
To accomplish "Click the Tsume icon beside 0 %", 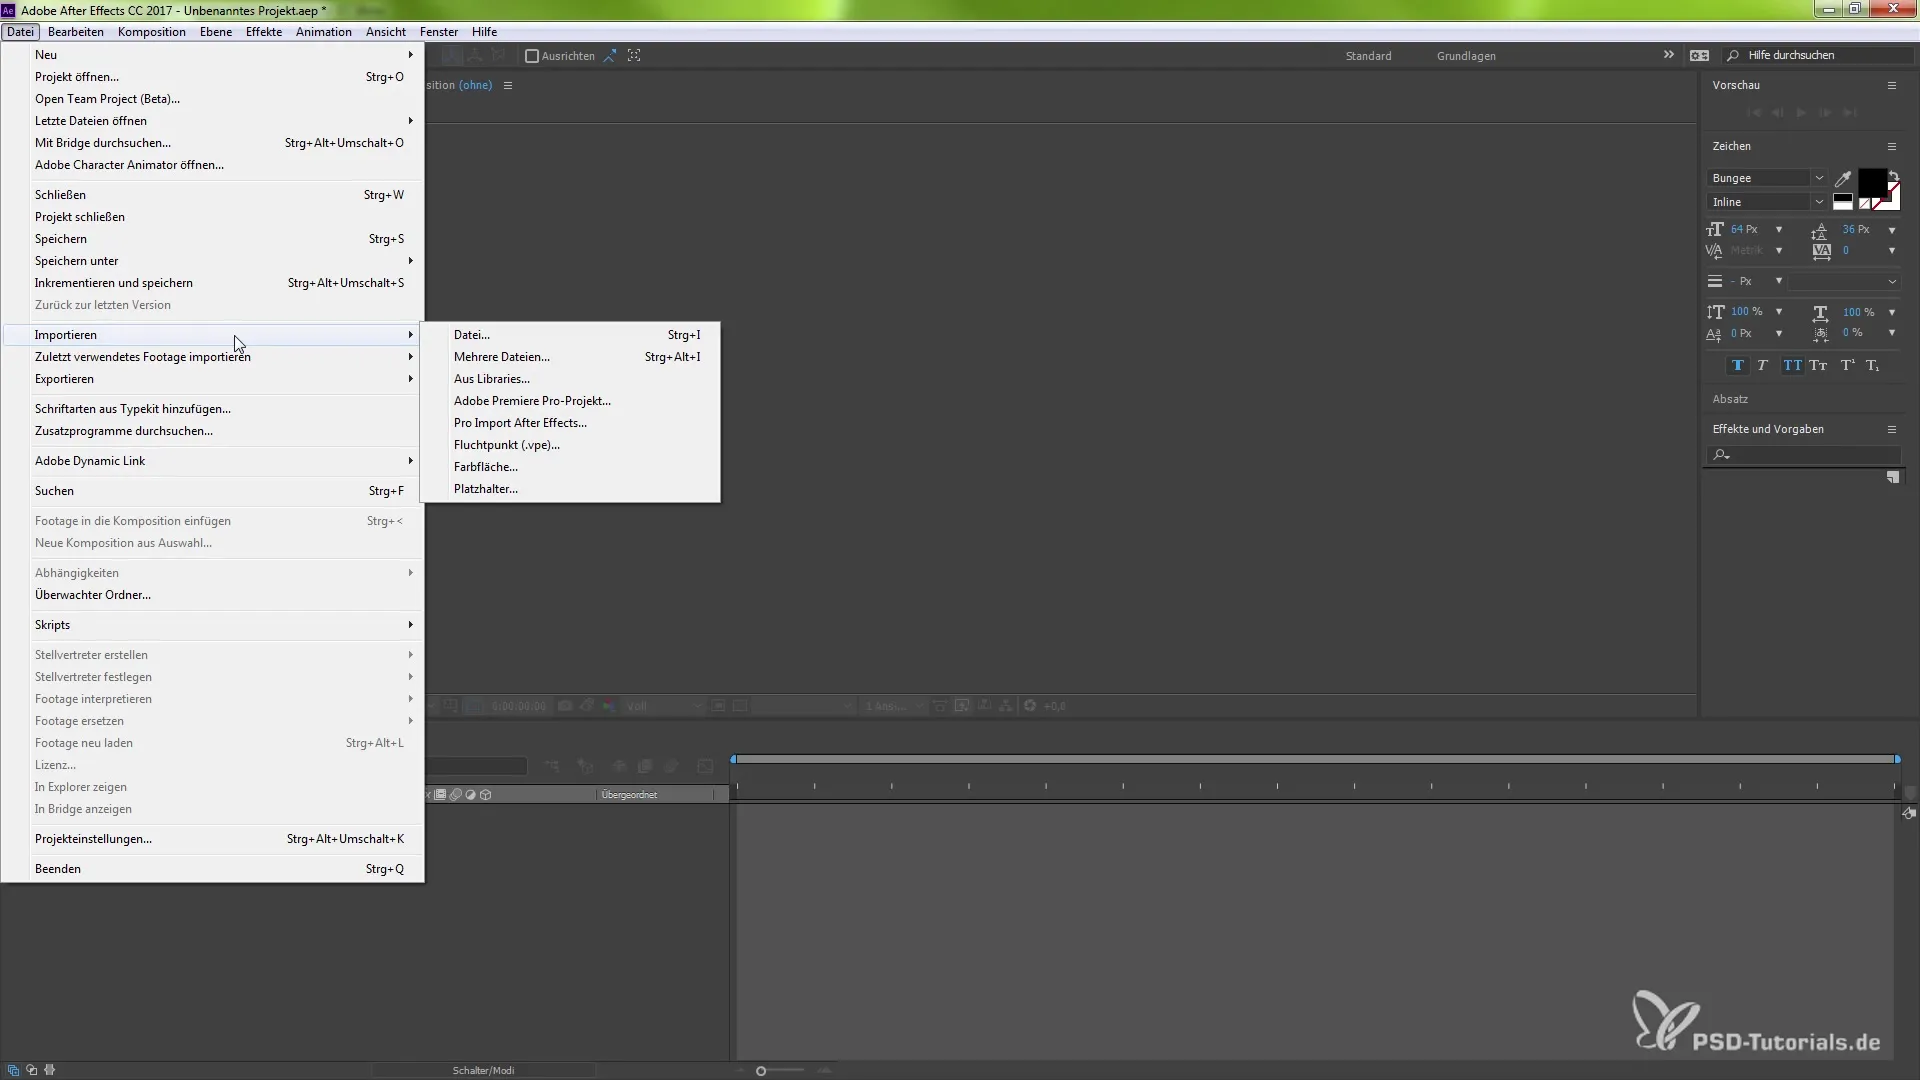I will click(x=1820, y=333).
